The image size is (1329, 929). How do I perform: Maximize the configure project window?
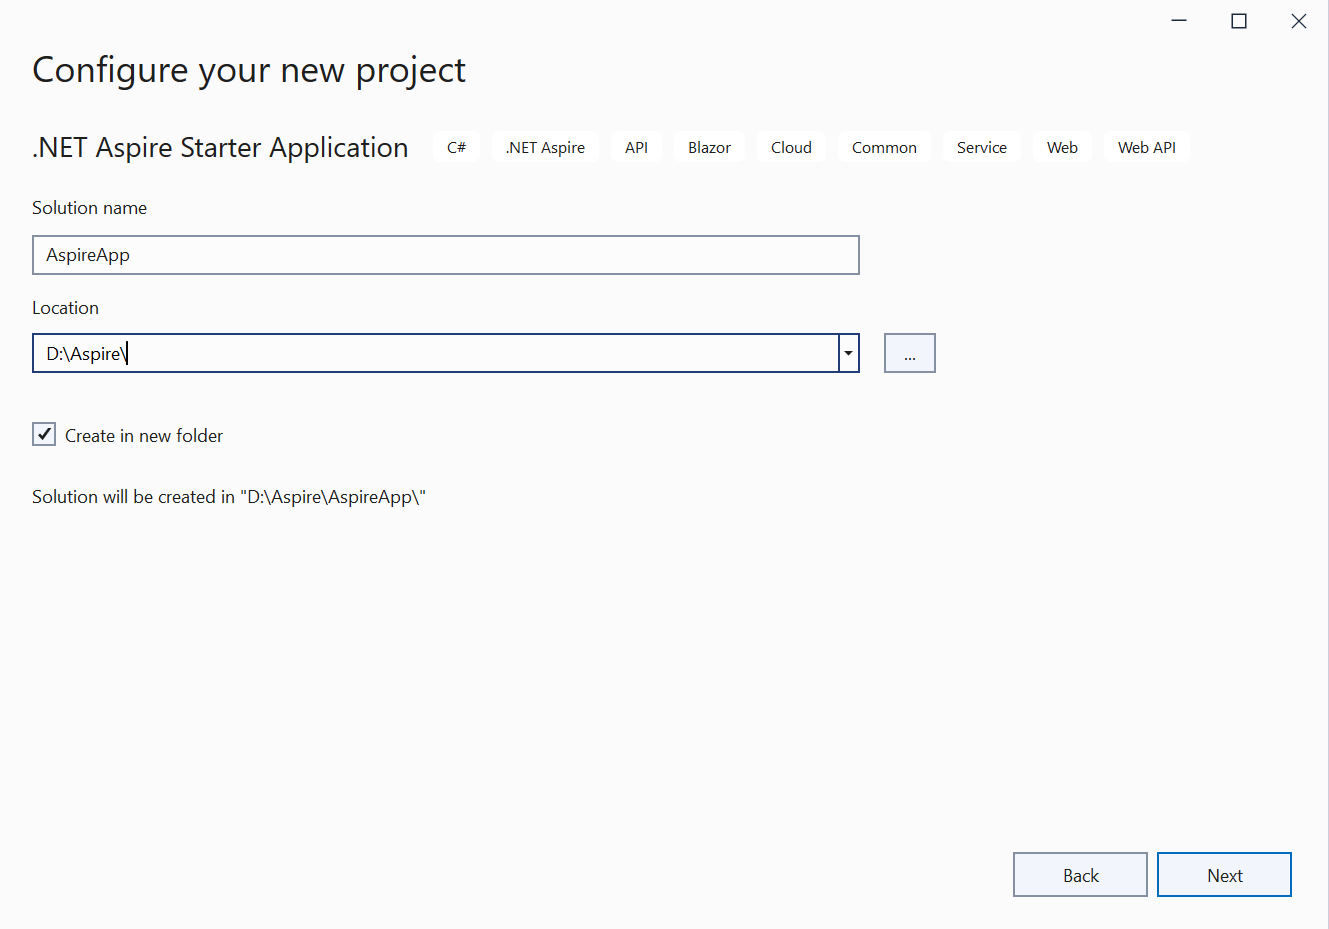tap(1239, 21)
